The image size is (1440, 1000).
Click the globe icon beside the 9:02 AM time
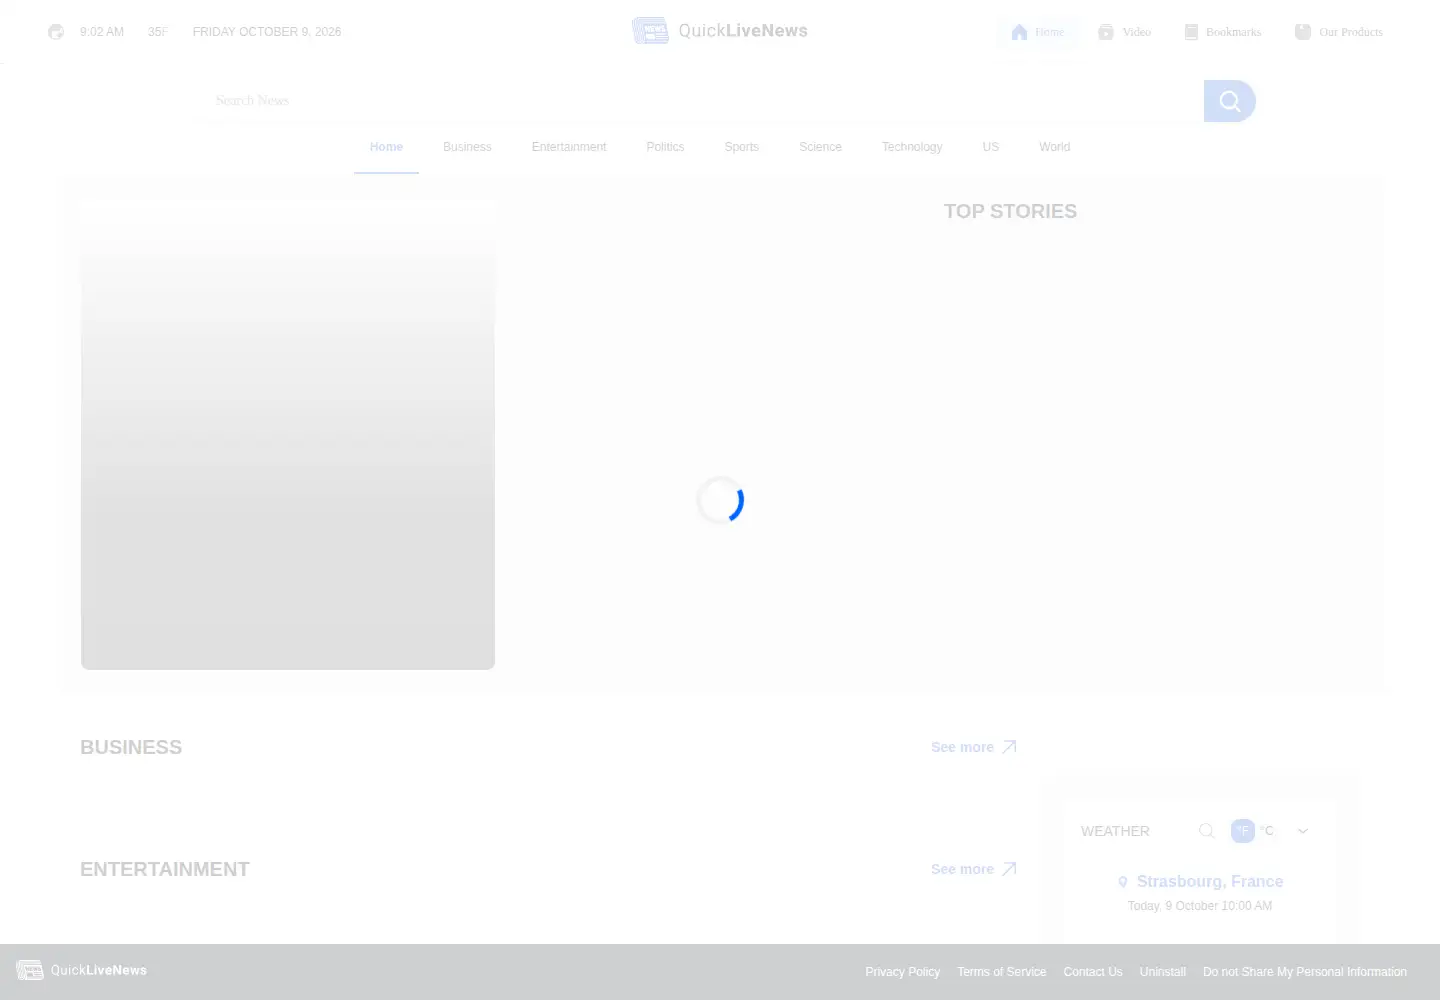tap(56, 32)
